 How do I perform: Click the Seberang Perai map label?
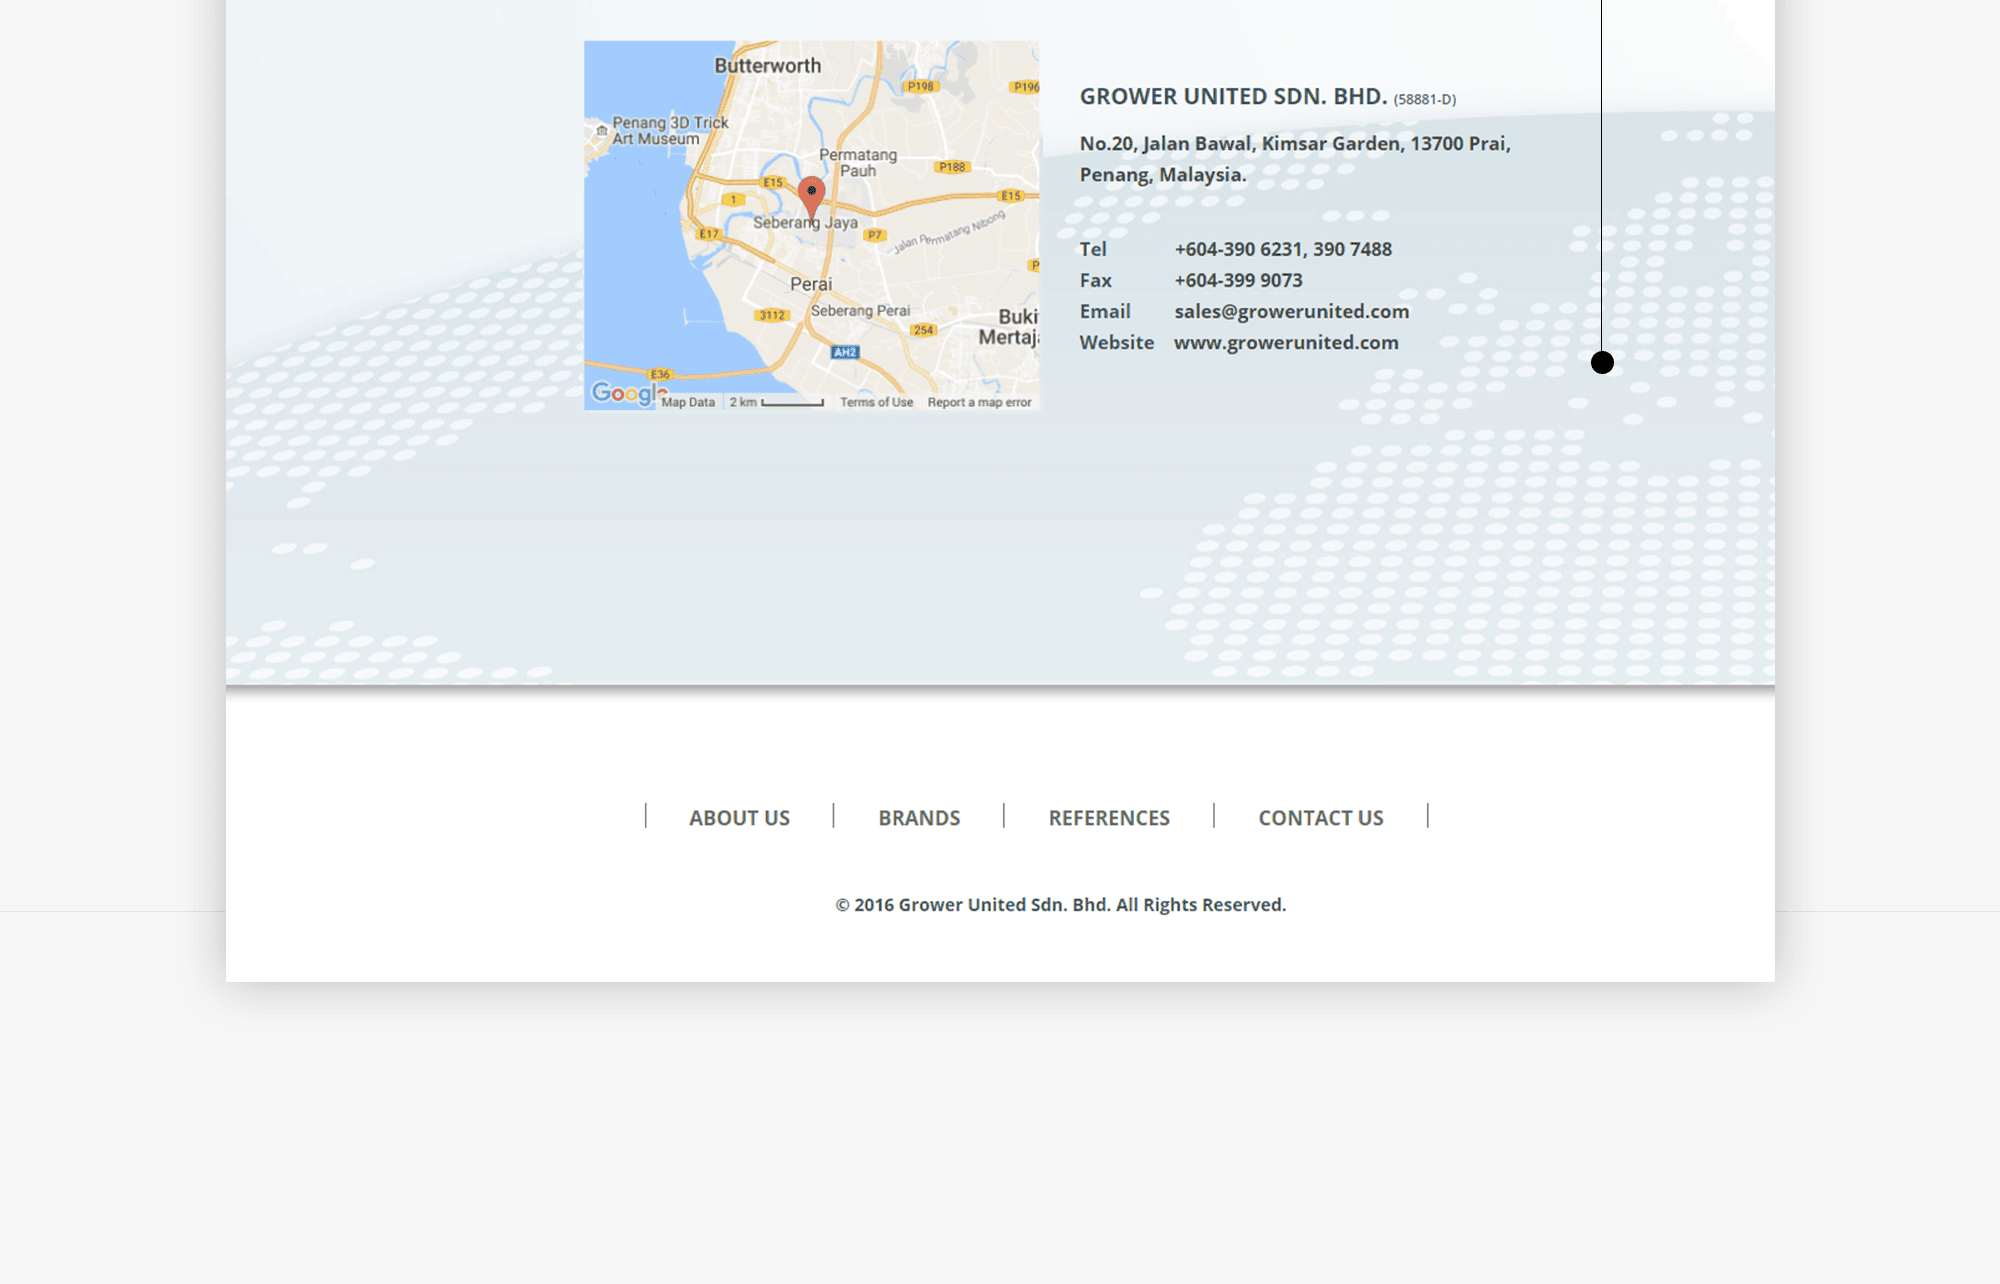[x=860, y=310]
